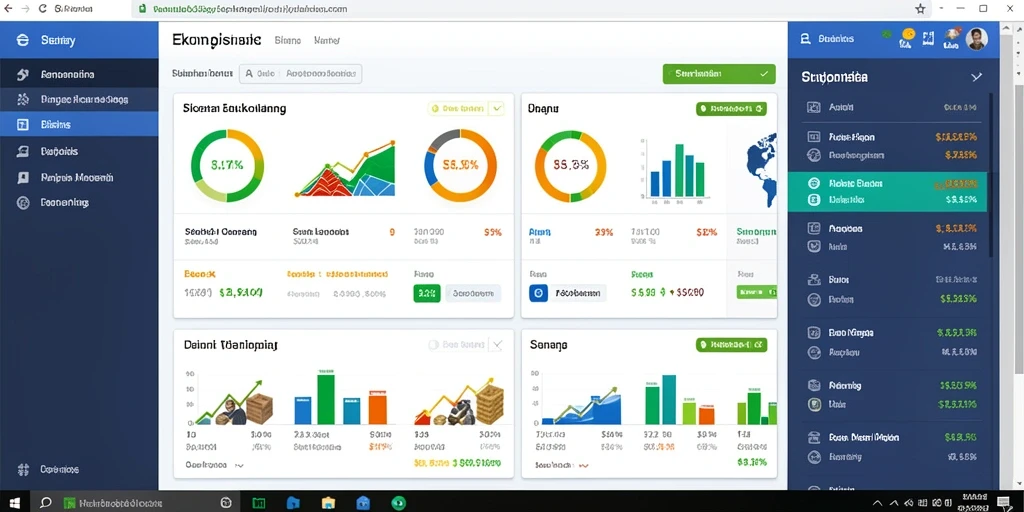Viewport: 1024px width, 512px height.
Task: Click the small green button at second card's right edge
Action: [x=757, y=292]
